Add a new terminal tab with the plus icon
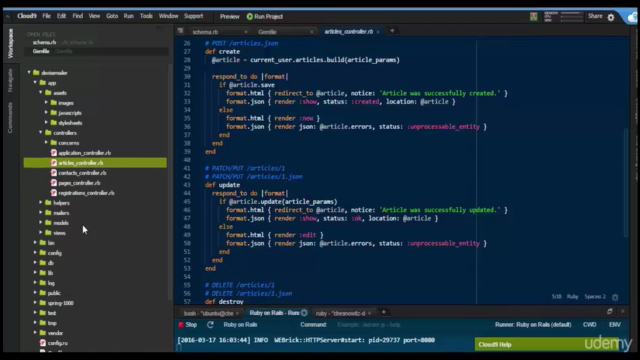The width and height of the screenshot is (640, 360). (383, 312)
